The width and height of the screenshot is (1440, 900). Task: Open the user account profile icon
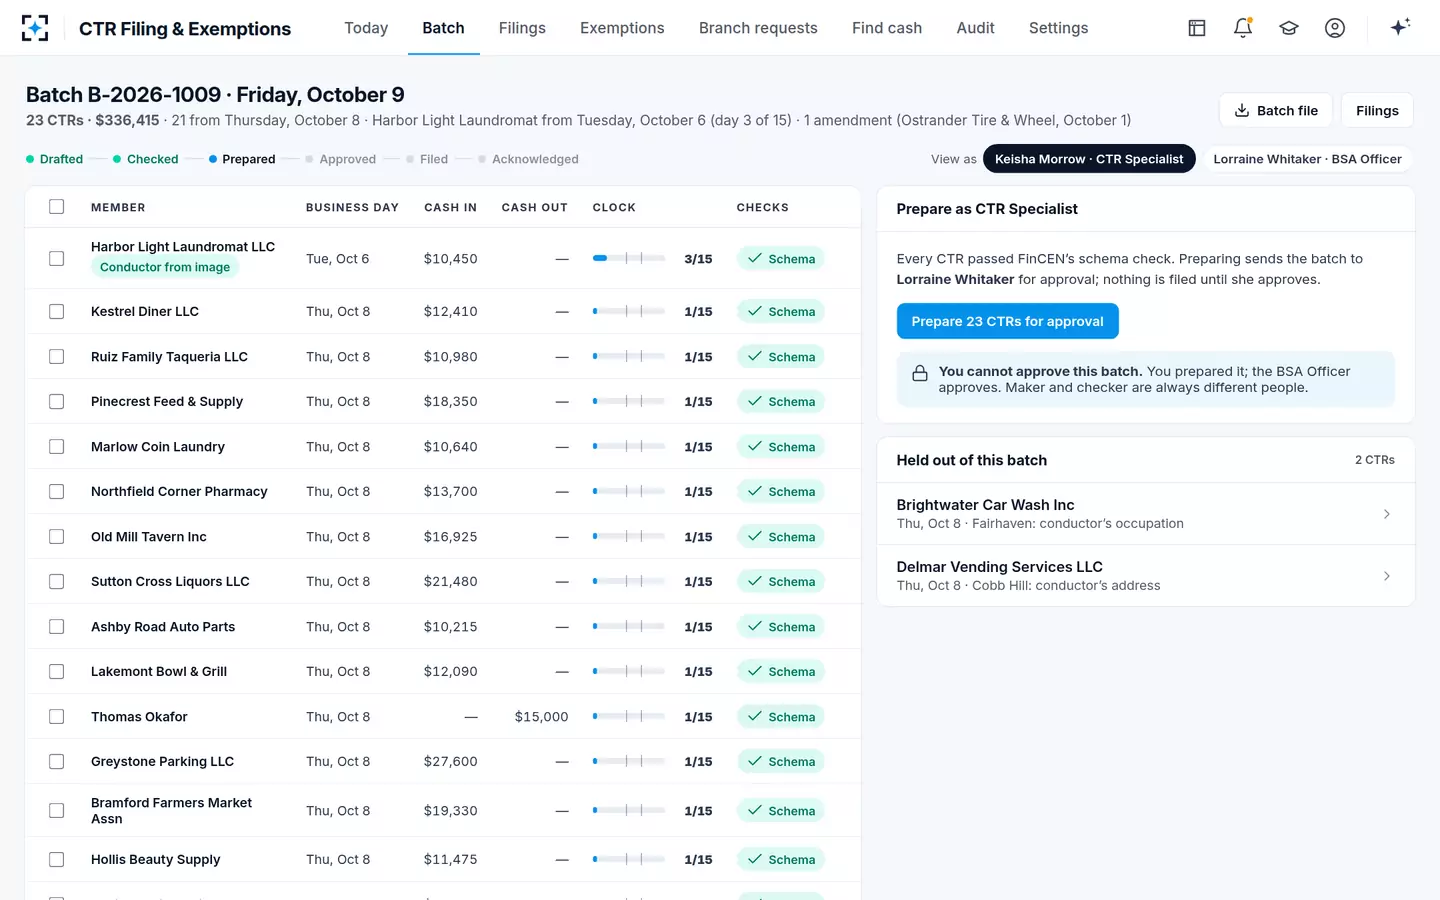point(1334,28)
